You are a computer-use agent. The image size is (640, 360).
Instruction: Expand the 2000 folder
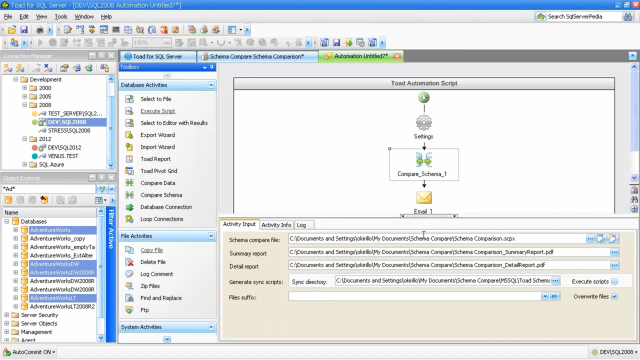pyautogui.click(x=24, y=88)
